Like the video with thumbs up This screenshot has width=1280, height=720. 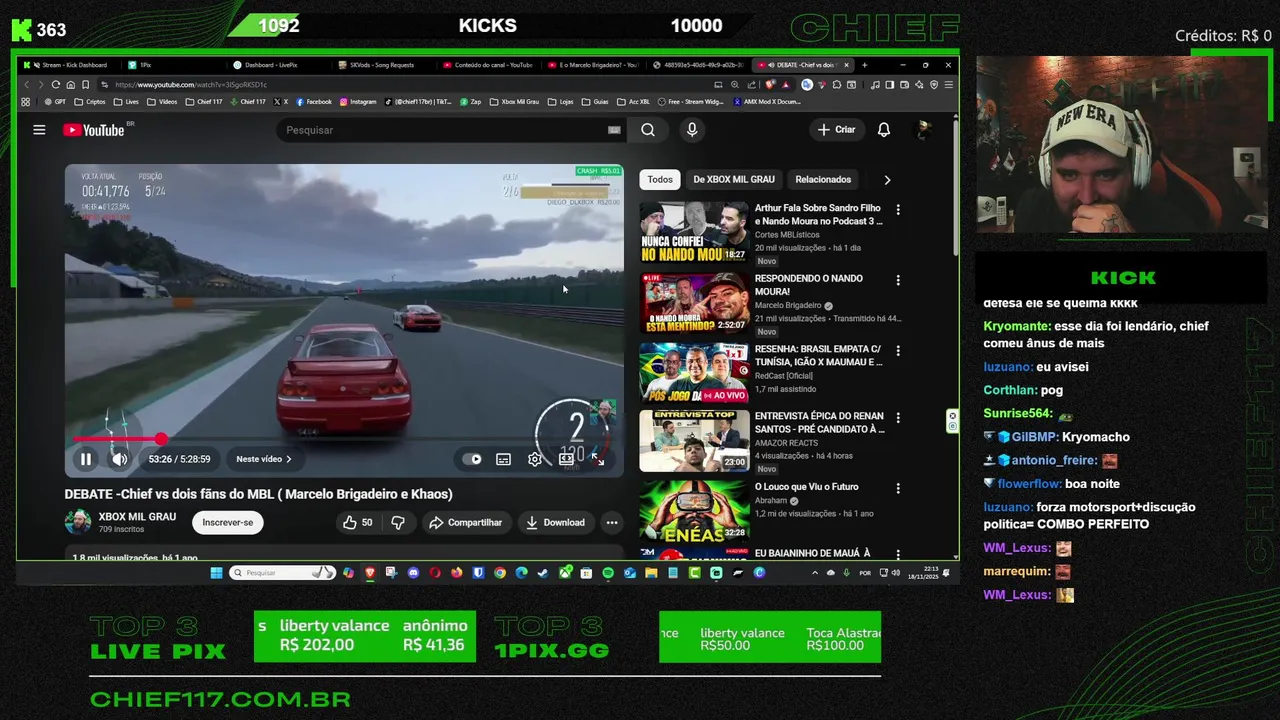(357, 522)
